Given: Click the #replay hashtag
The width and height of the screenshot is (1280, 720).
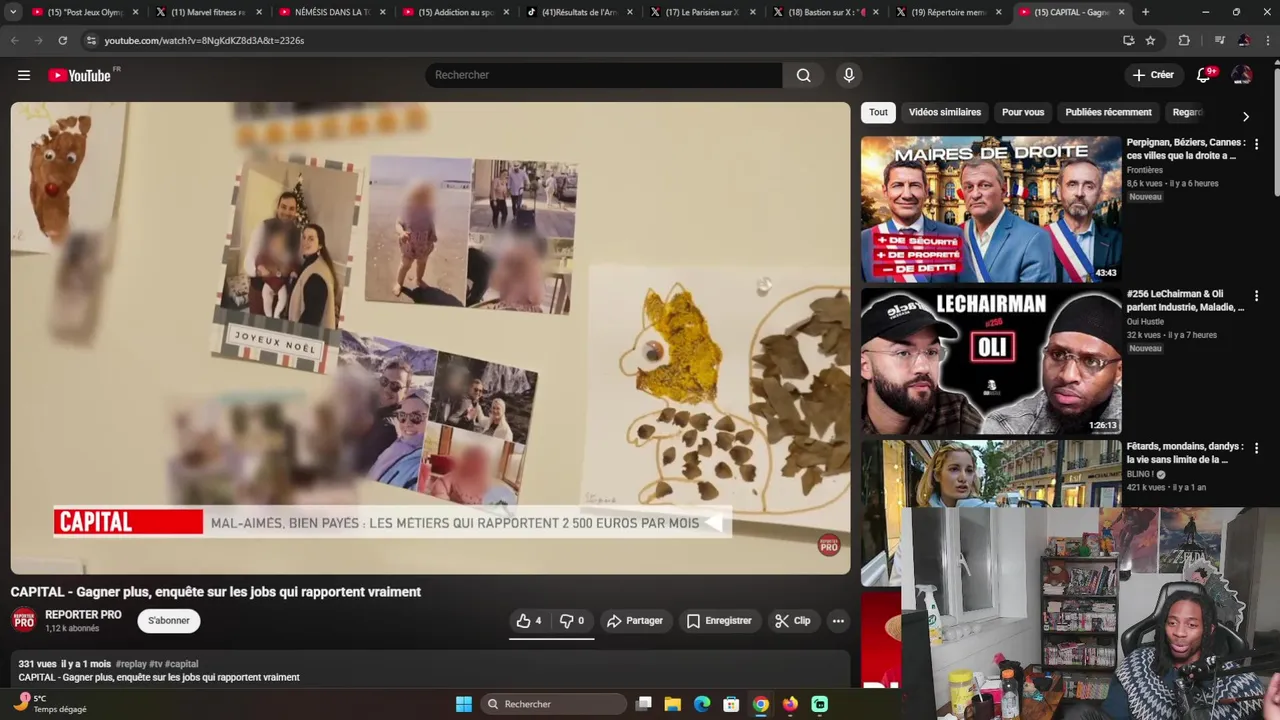Looking at the screenshot, I should pyautogui.click(x=130, y=664).
